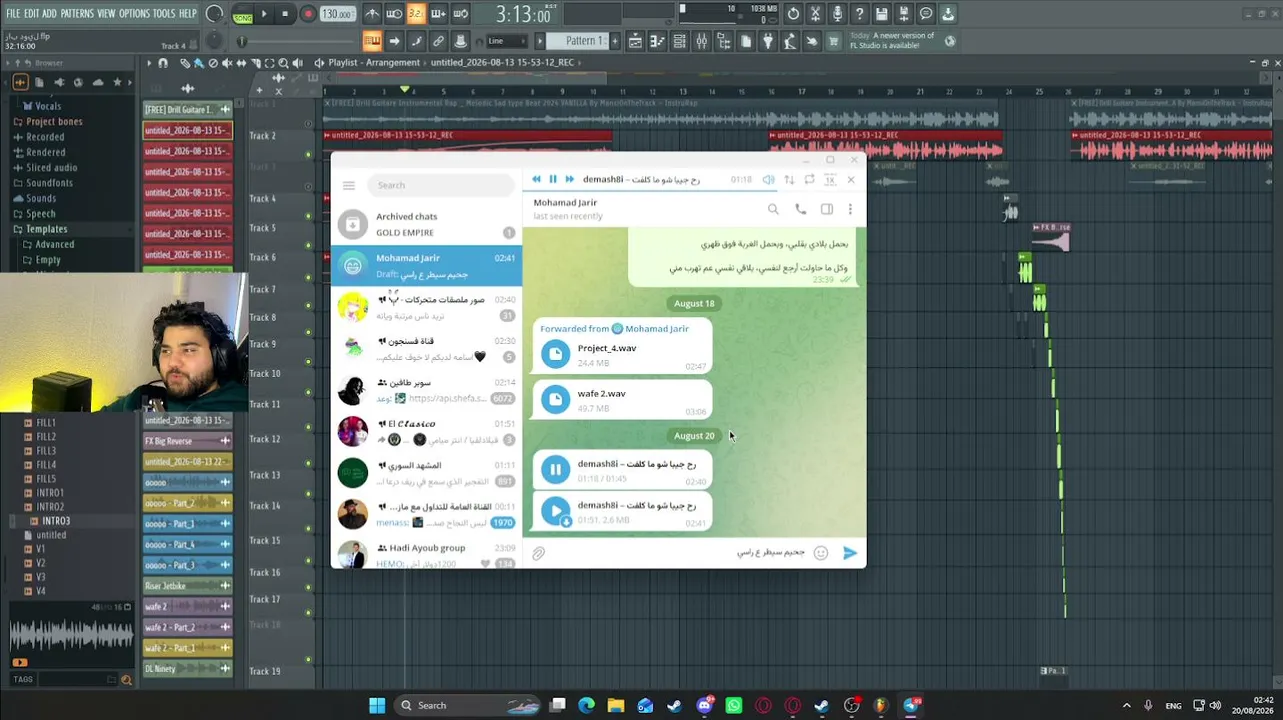Open the TOOLS menu
The image size is (1283, 720).
pyautogui.click(x=164, y=13)
